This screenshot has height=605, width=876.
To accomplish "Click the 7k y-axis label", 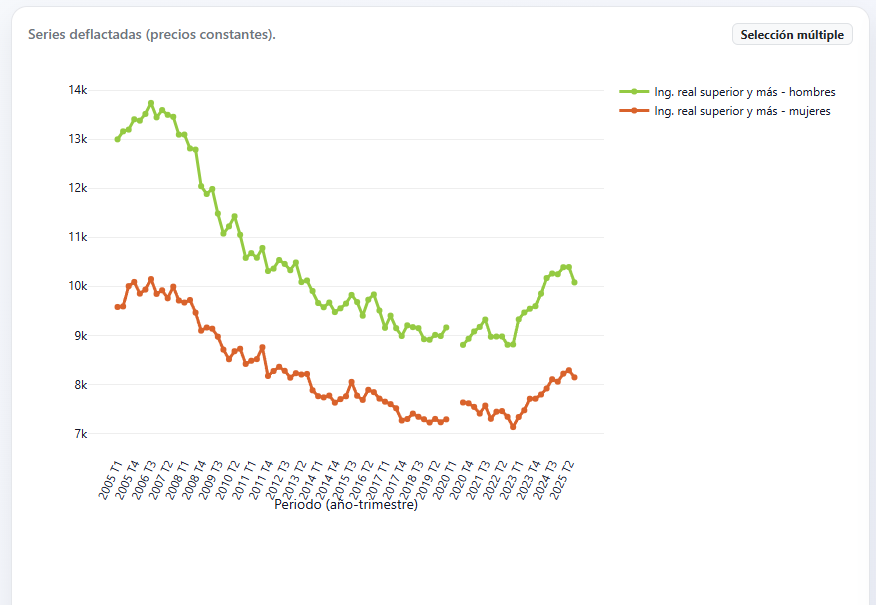I will (x=80, y=434).
